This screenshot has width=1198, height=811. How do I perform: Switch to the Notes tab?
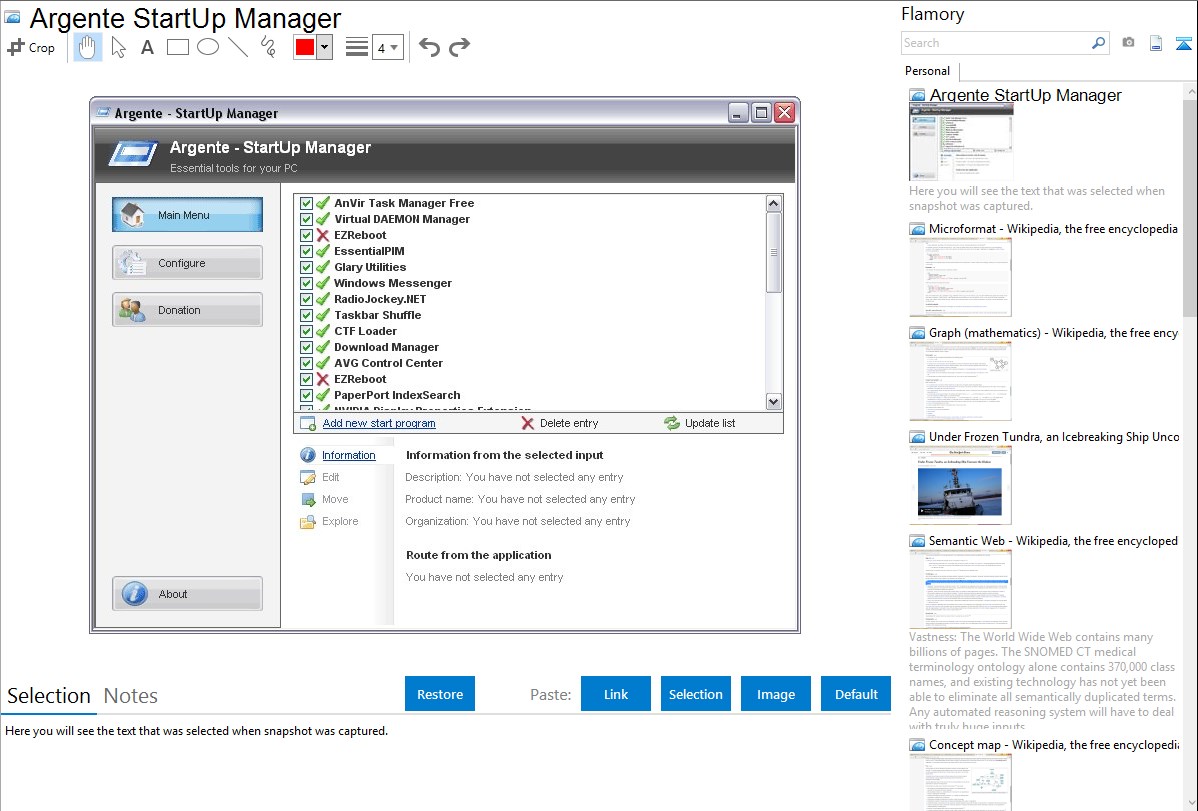tap(131, 696)
